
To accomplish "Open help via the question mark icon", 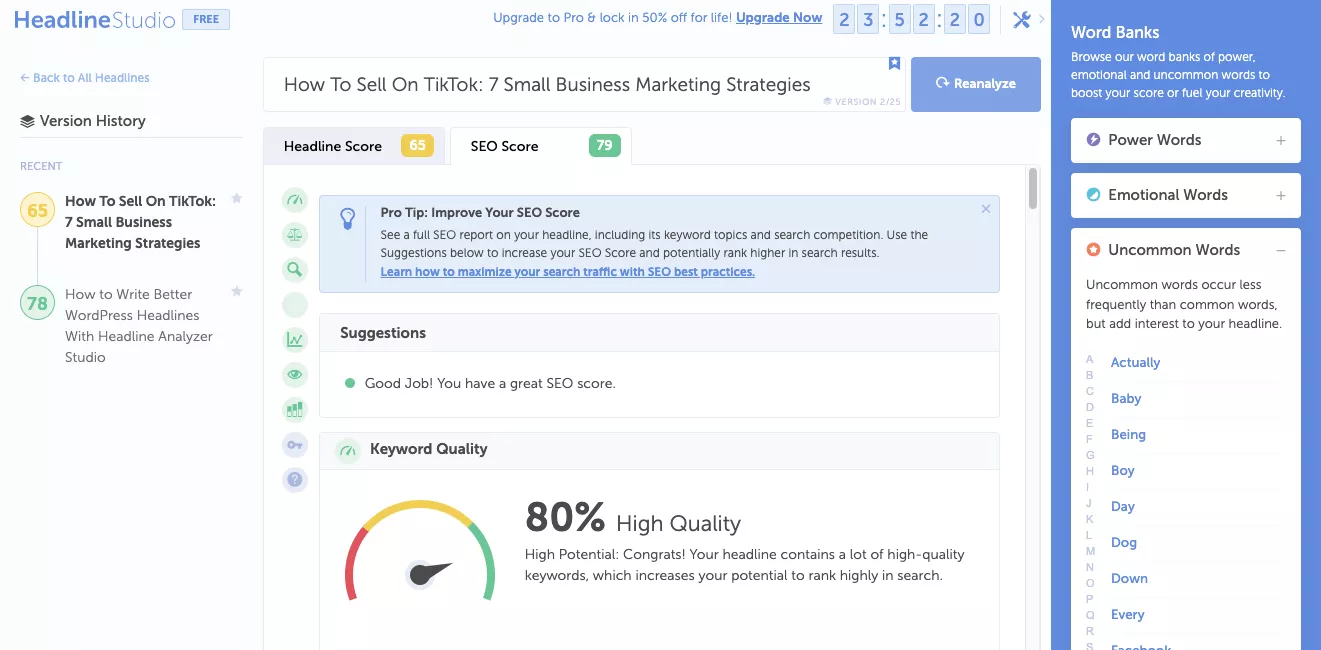I will click(x=294, y=480).
